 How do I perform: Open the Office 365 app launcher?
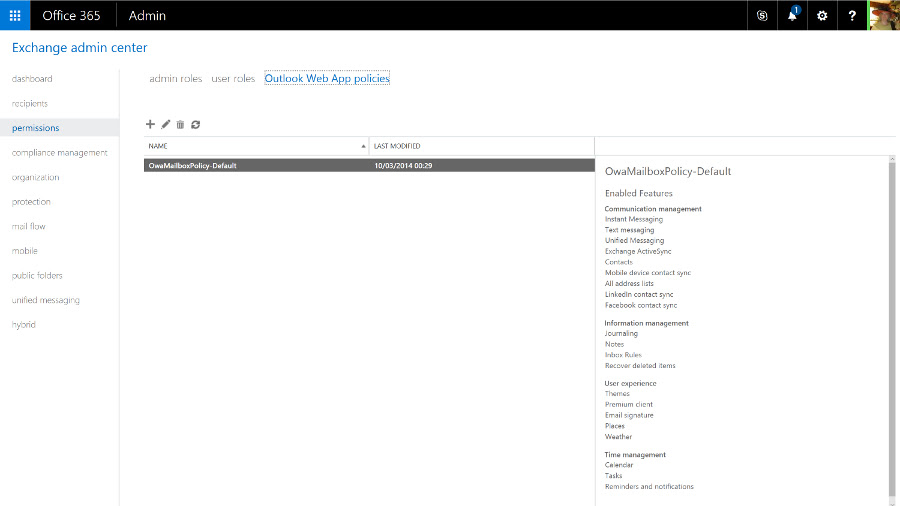point(15,15)
